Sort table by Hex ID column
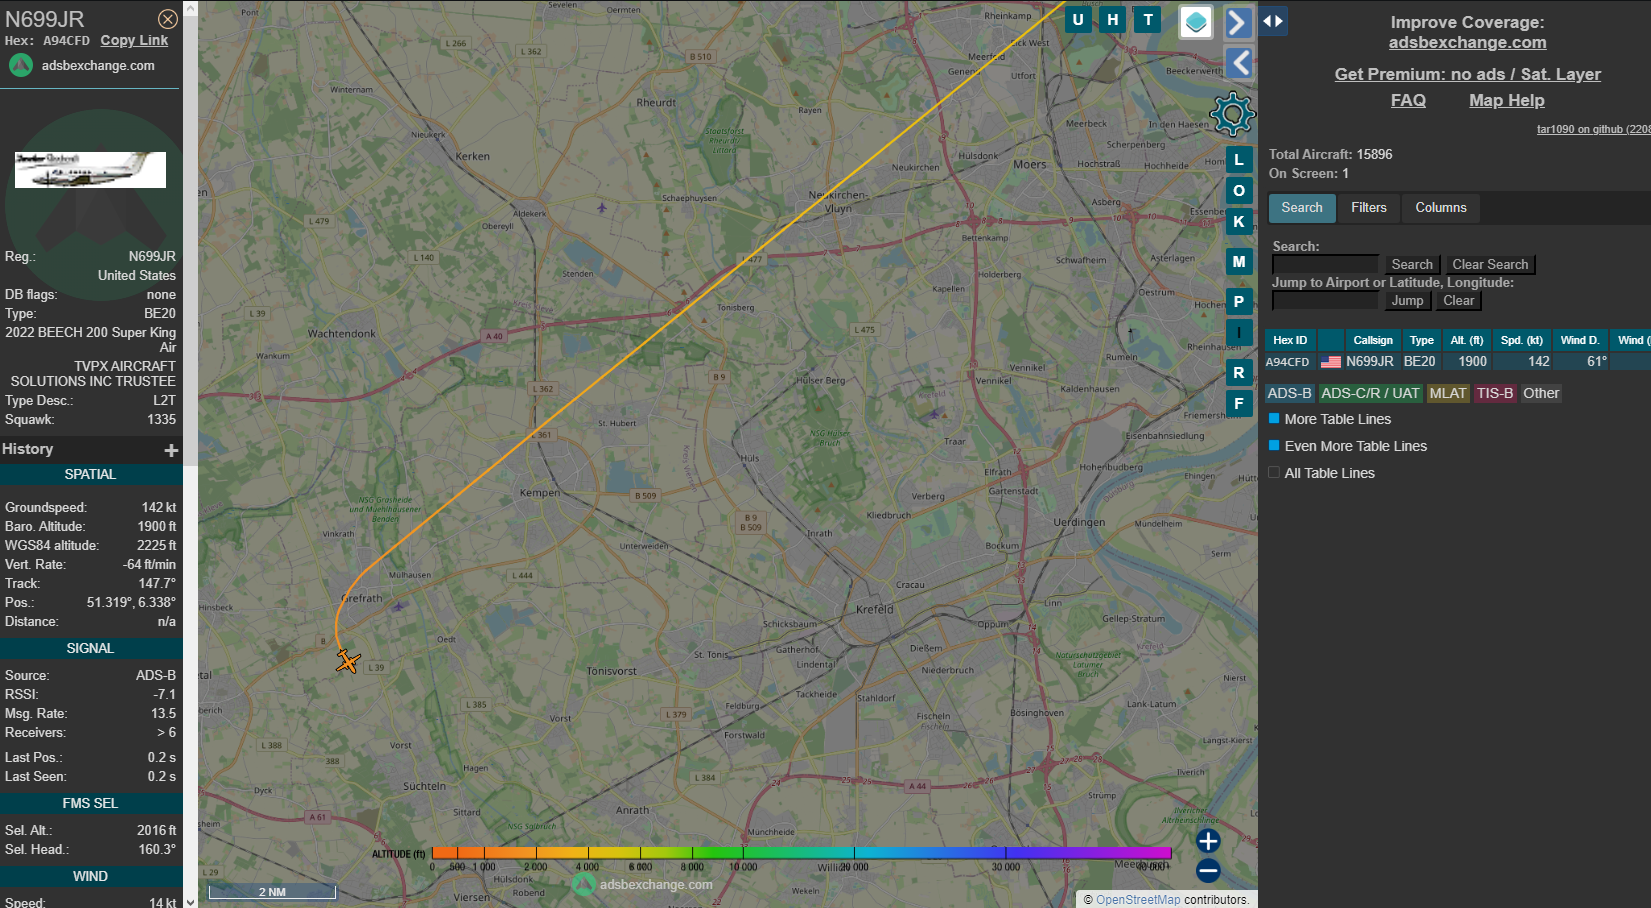1651x908 pixels. coord(1290,341)
